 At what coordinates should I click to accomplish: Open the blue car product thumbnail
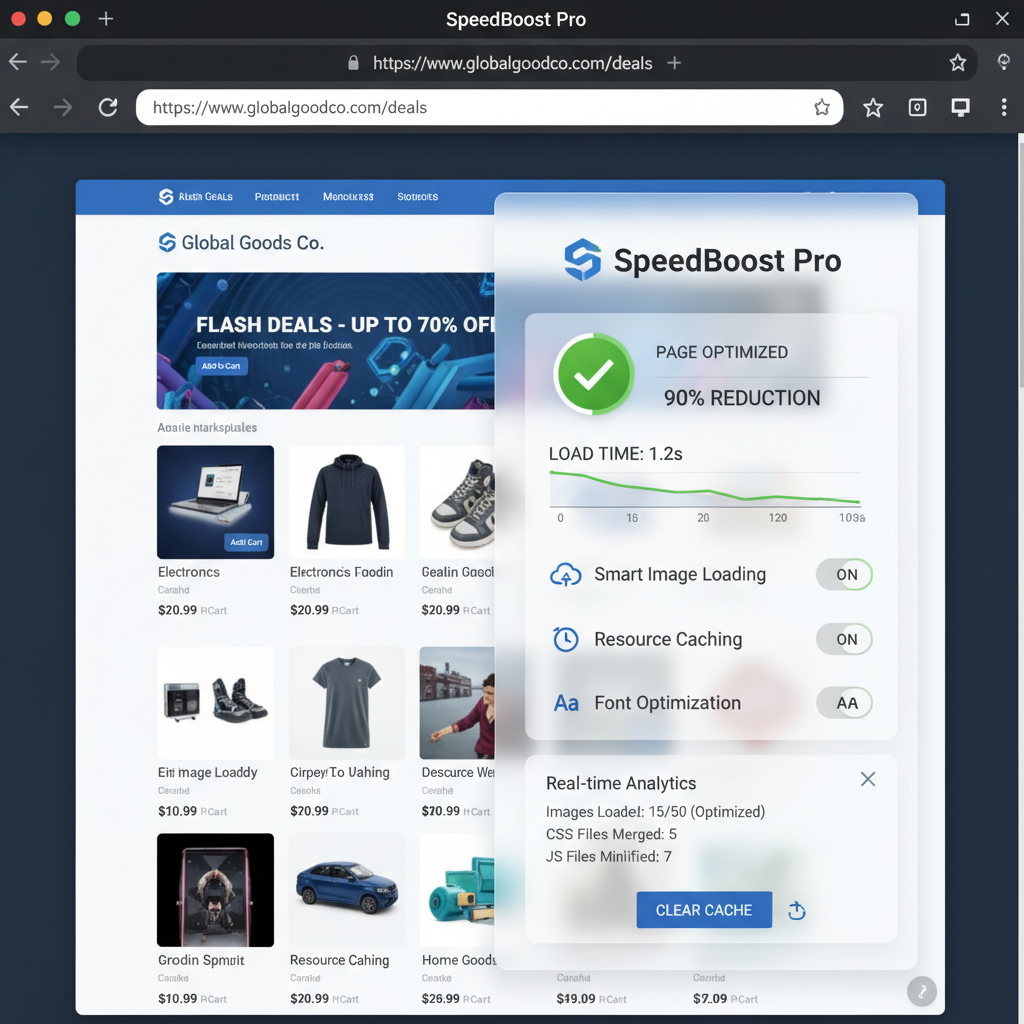click(347, 890)
